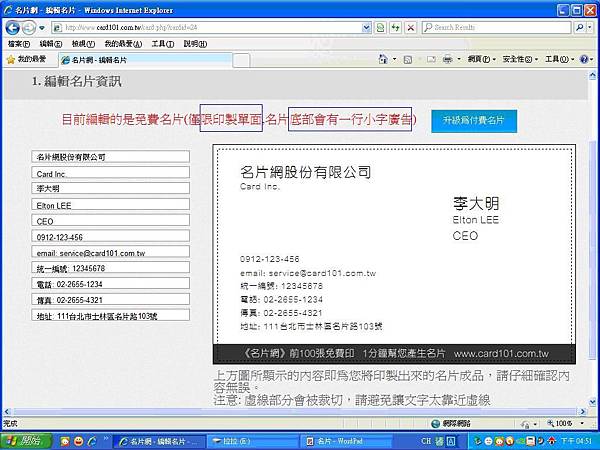The width and height of the screenshot is (600, 450).
Task: Click the CH language bar indicator
Action: pos(426,441)
